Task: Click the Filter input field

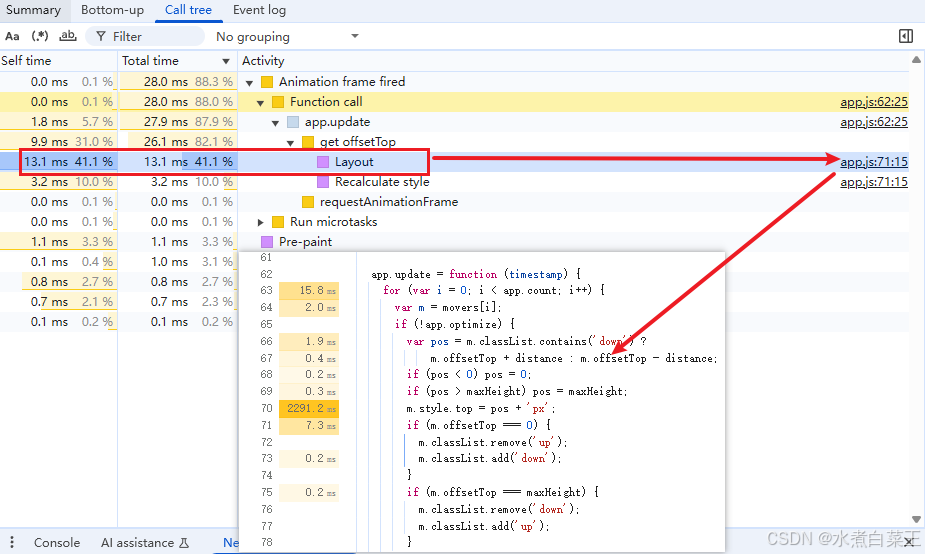Action: (x=145, y=37)
